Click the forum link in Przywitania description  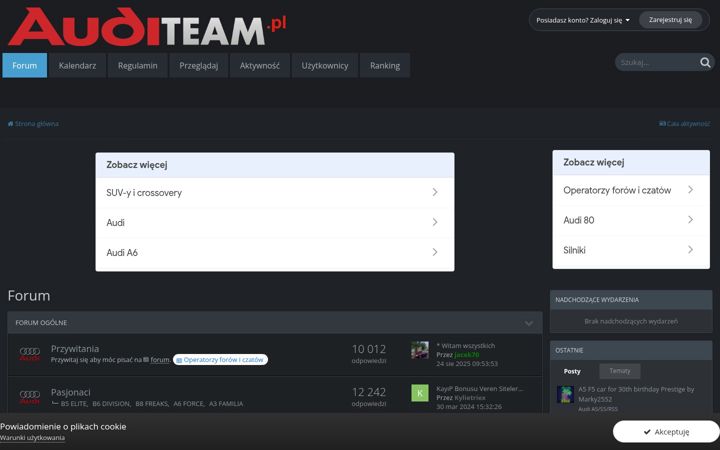point(160,360)
